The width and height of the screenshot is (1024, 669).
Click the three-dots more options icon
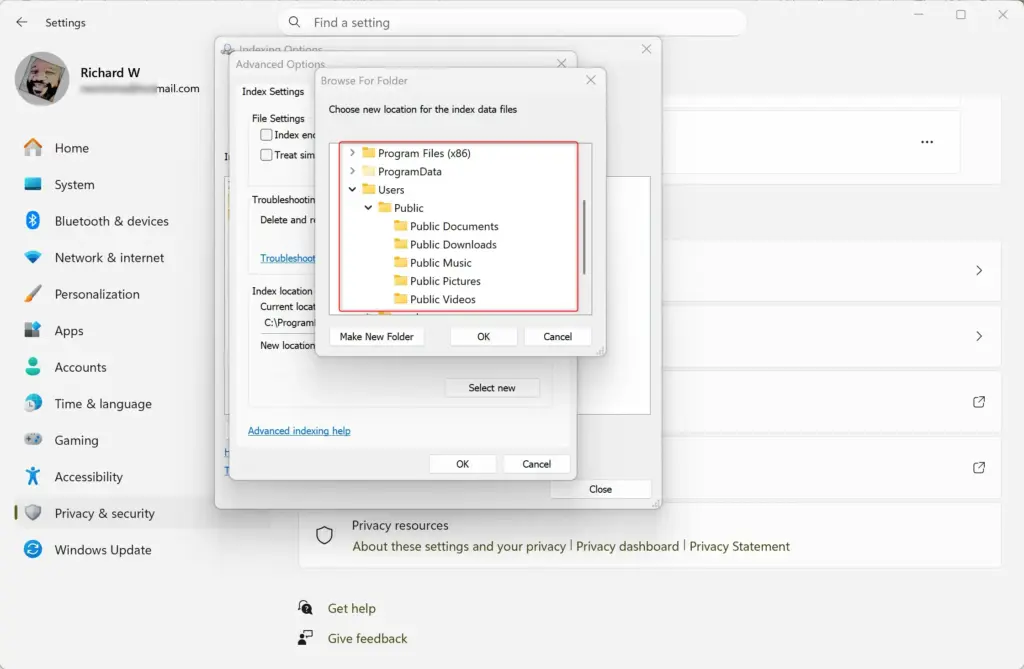(x=927, y=142)
